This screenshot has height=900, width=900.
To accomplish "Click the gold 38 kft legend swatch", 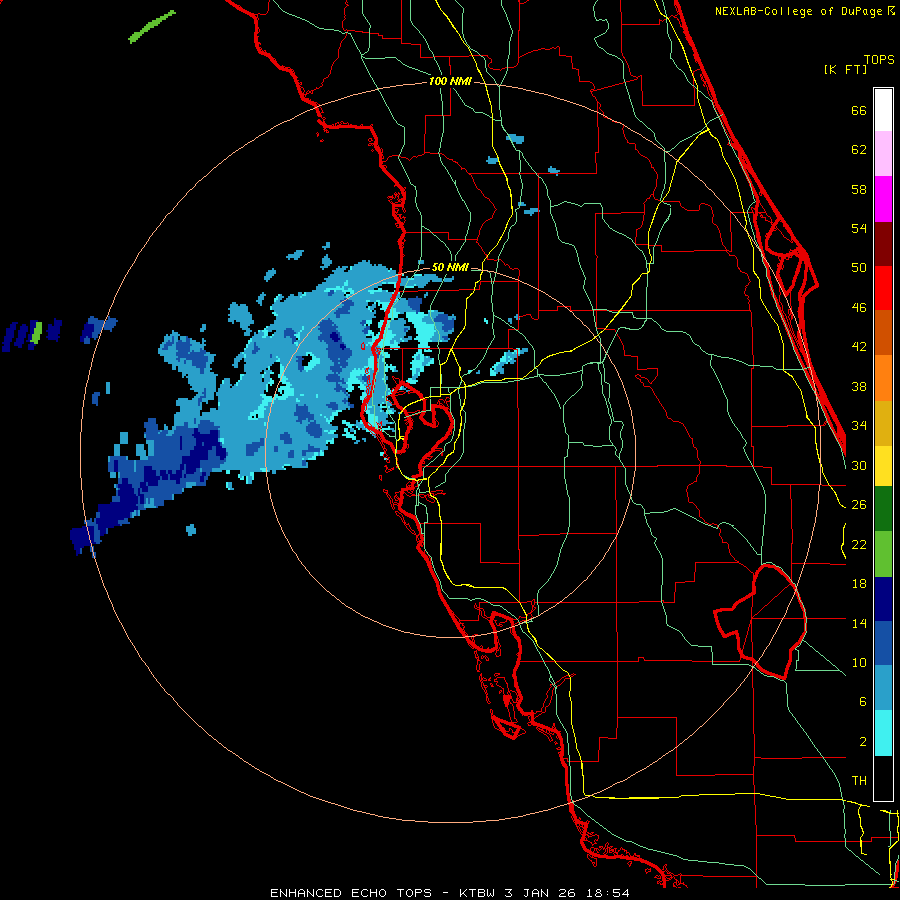I will tap(883, 422).
